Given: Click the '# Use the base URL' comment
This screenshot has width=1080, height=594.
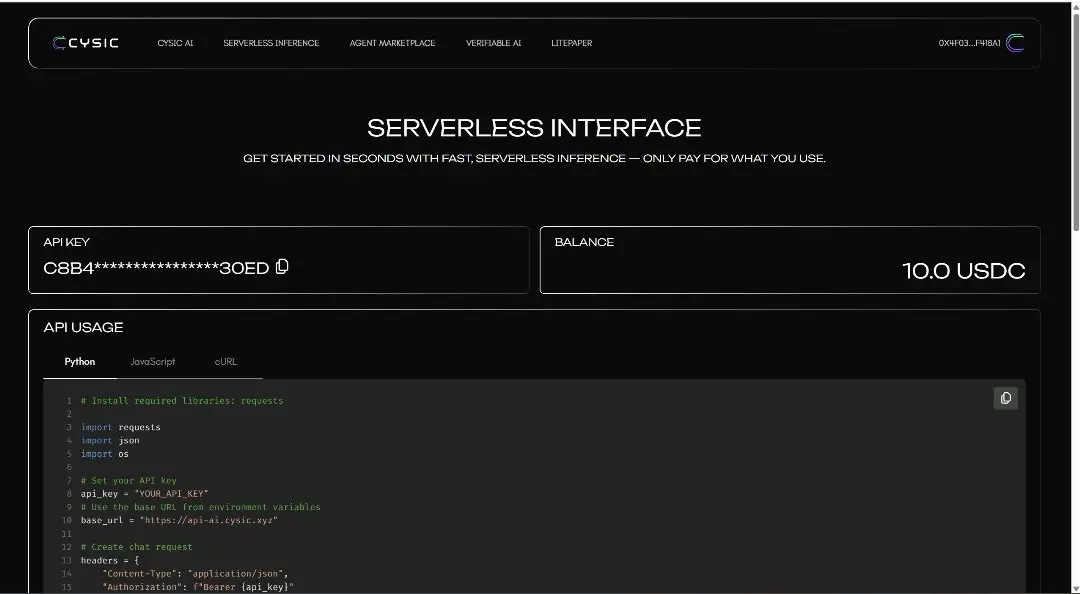Looking at the screenshot, I should [200, 506].
